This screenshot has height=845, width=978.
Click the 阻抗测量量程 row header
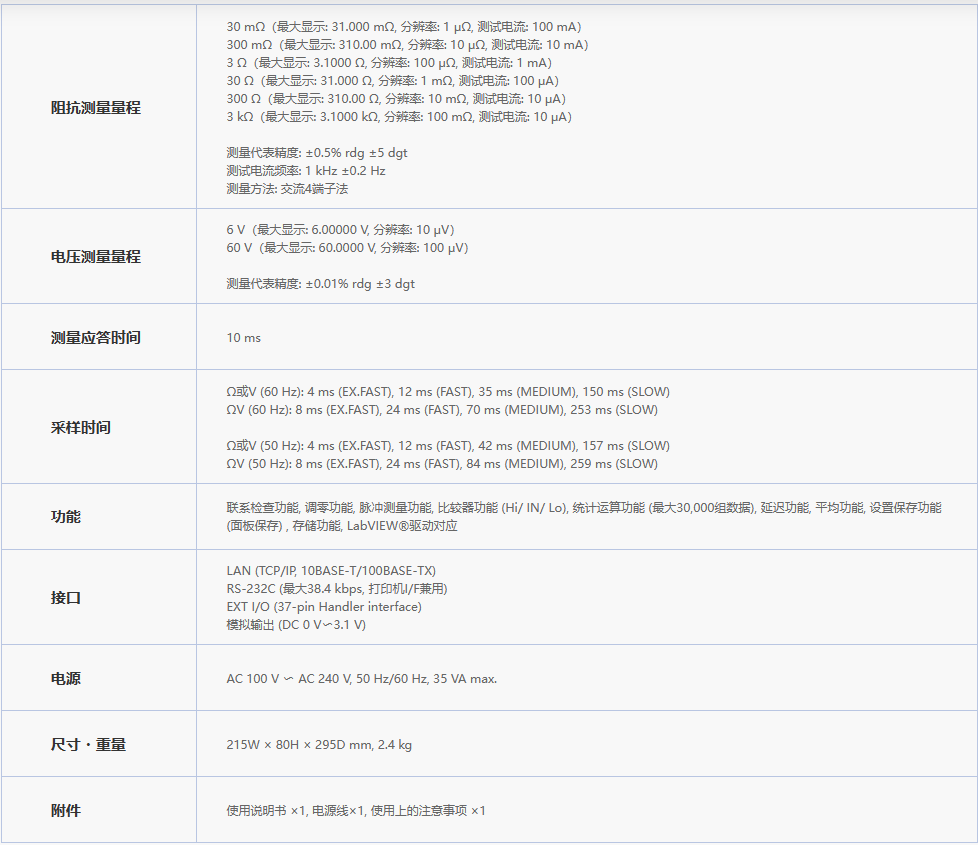[96, 108]
